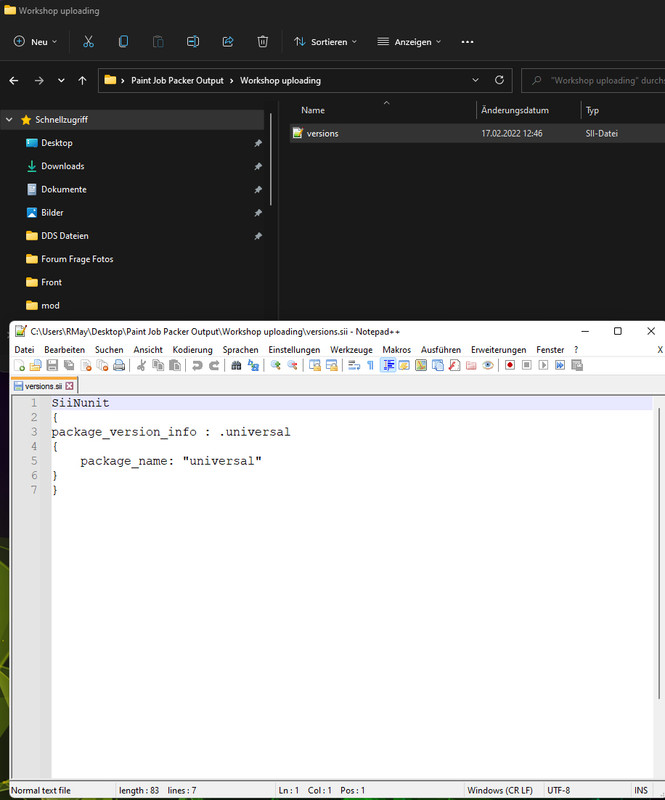Toggle synchronized horizontal scrolling icon
This screenshot has height=800, width=665.
point(332,365)
